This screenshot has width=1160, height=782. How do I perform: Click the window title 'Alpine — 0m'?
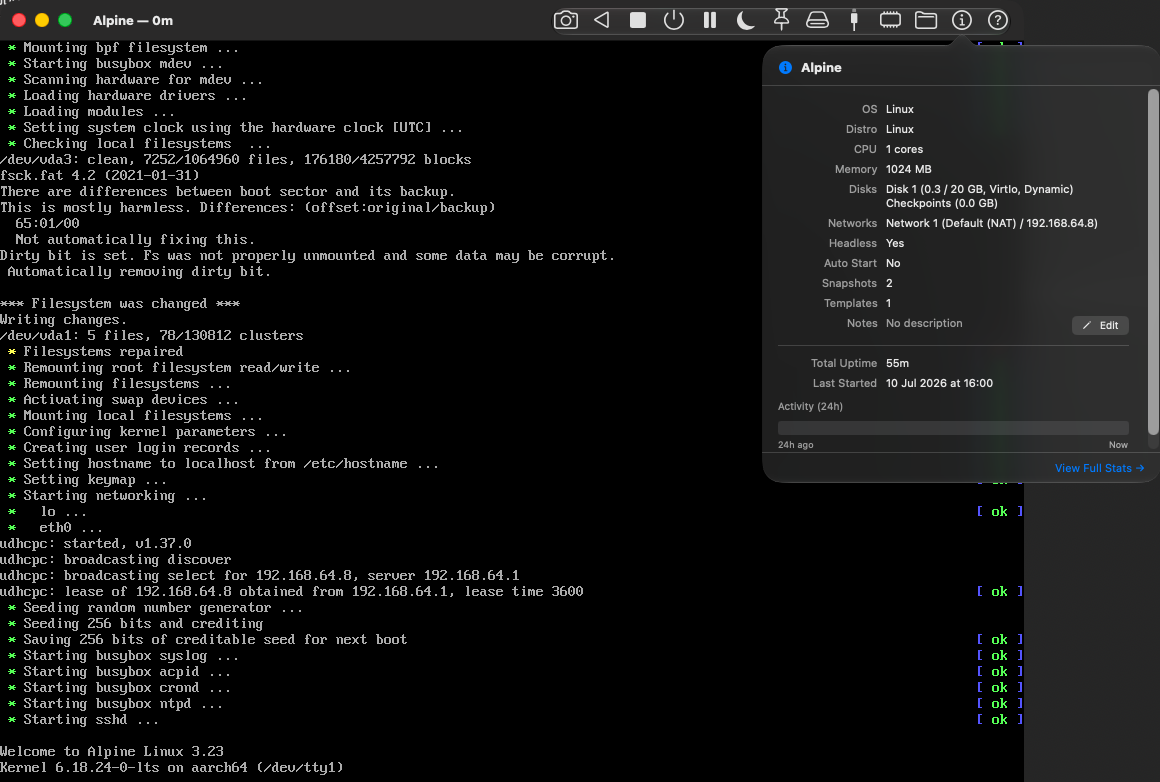click(x=133, y=21)
